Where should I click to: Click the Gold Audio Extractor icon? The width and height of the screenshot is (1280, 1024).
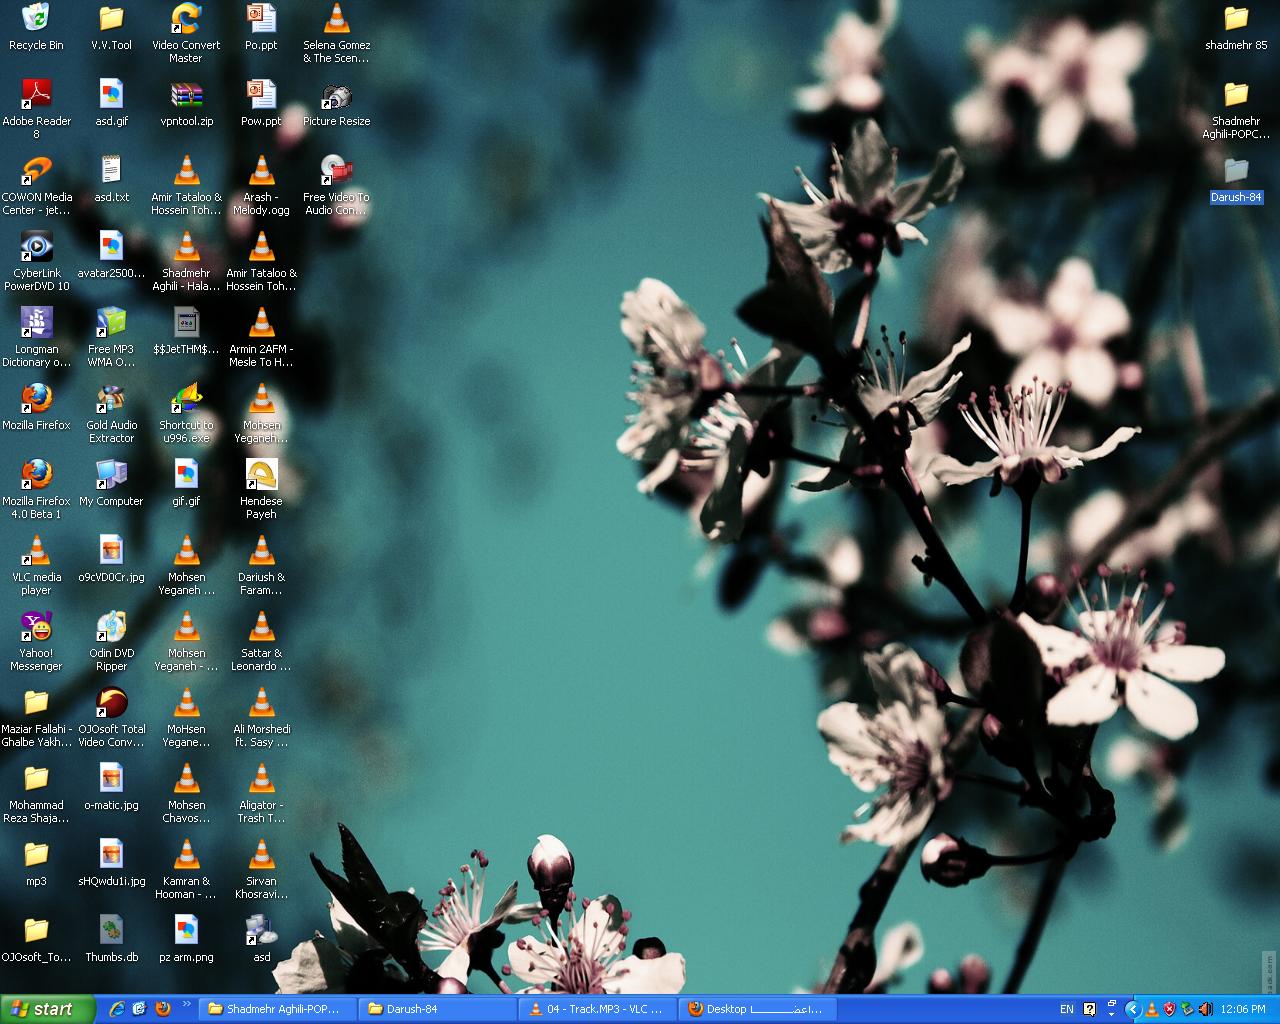[x=111, y=399]
